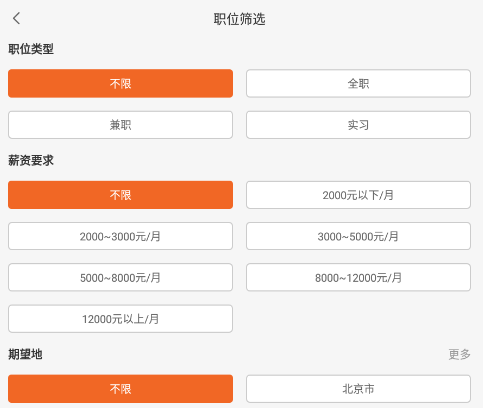The height and width of the screenshot is (408, 483).
Task: Select 不限 under 薪资要求
Action: [x=120, y=195]
